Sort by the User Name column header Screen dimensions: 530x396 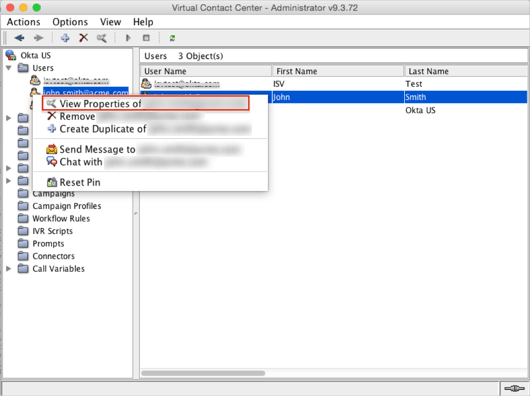pos(206,71)
